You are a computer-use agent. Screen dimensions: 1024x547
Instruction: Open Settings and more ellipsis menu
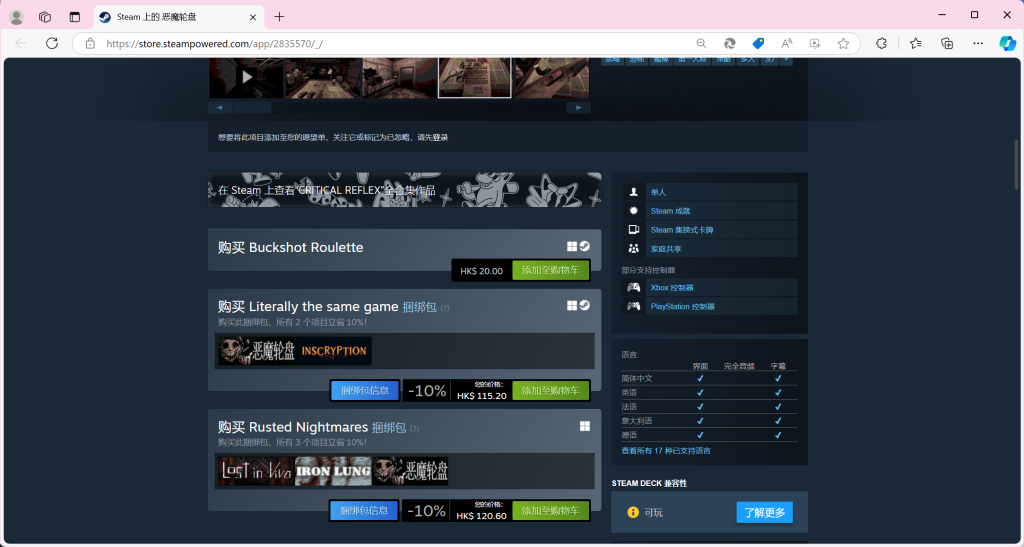(978, 44)
